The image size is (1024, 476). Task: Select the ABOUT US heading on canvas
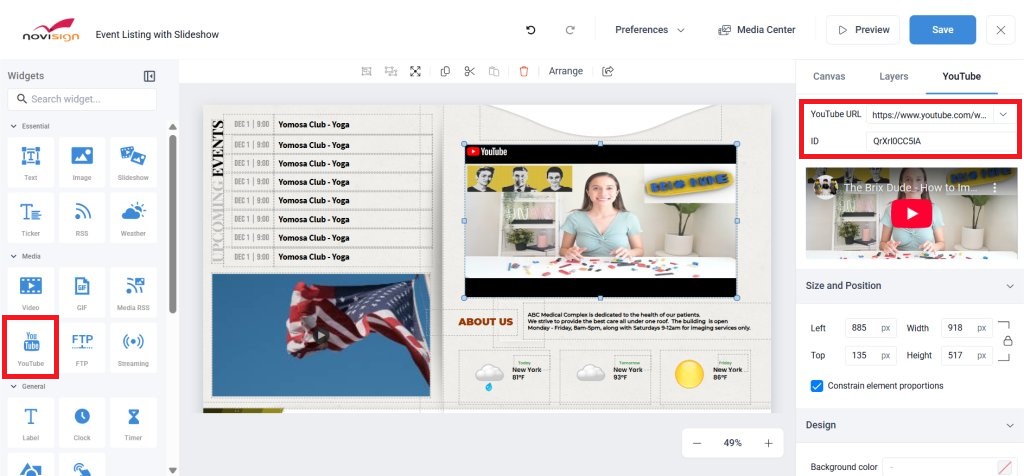click(485, 322)
